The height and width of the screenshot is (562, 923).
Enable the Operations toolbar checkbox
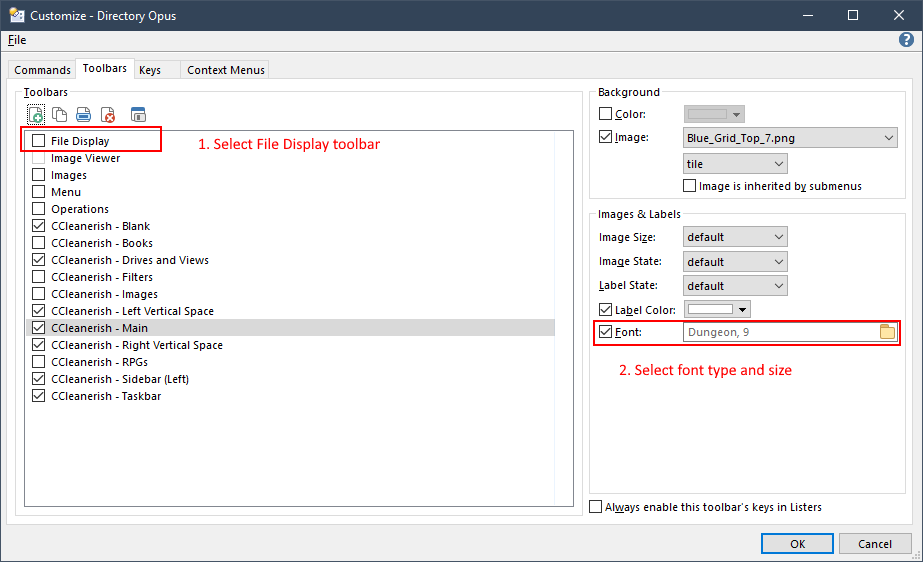(38, 209)
